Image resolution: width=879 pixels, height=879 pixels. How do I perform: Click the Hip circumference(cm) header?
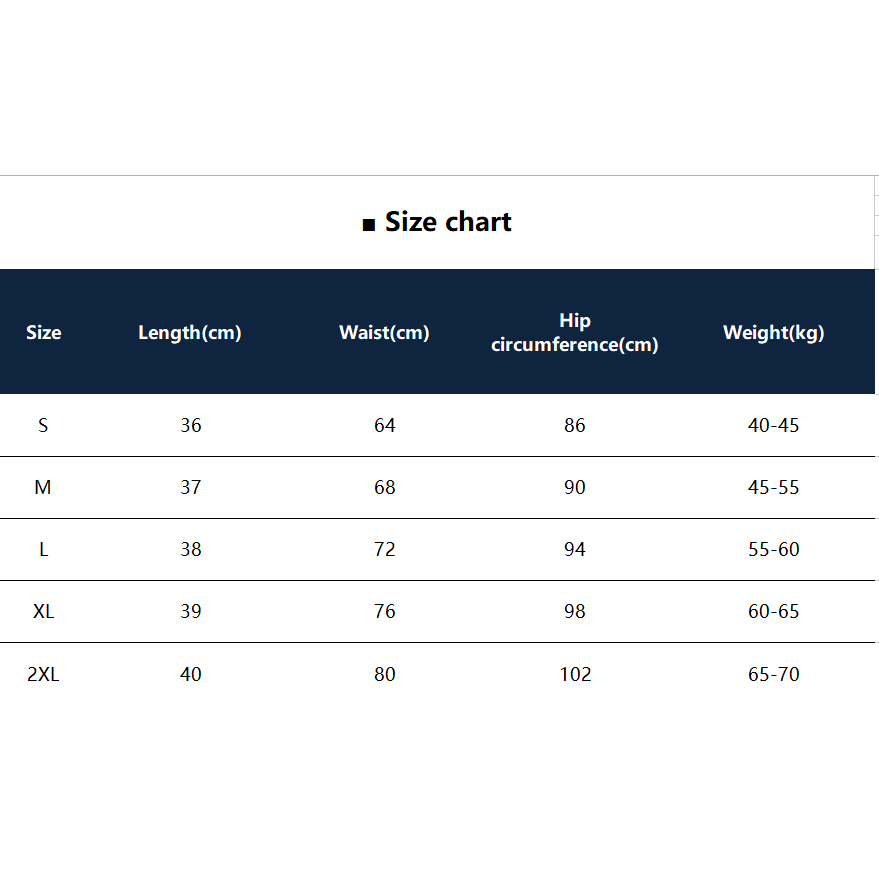coord(575,333)
